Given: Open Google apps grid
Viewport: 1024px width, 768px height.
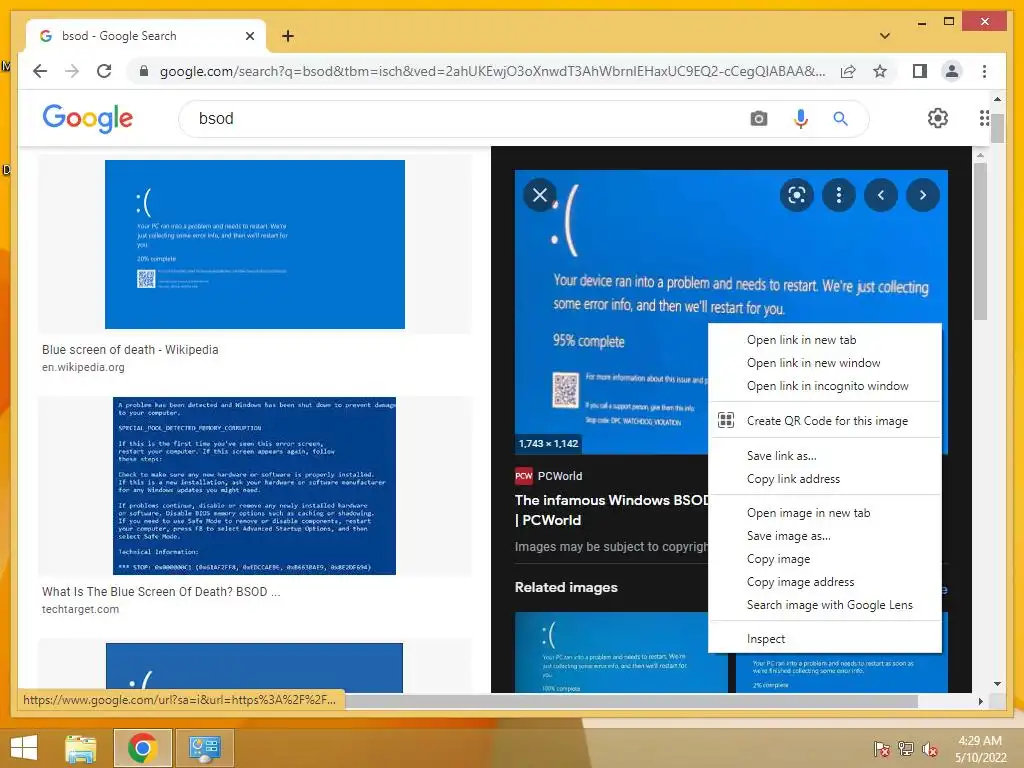Looking at the screenshot, I should [x=984, y=118].
